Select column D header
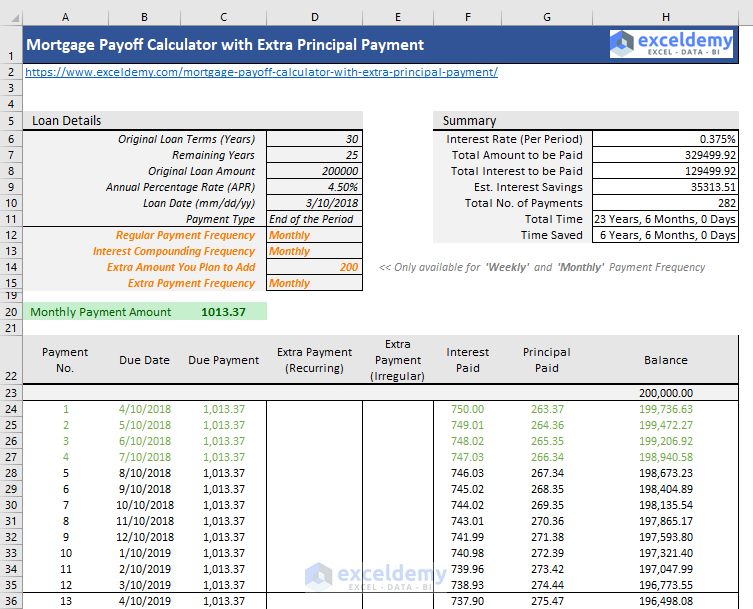 [315, 17]
